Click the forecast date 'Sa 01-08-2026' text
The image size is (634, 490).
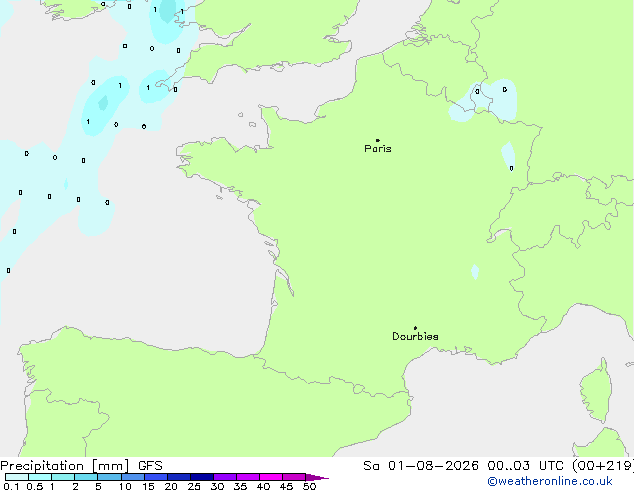pos(421,466)
